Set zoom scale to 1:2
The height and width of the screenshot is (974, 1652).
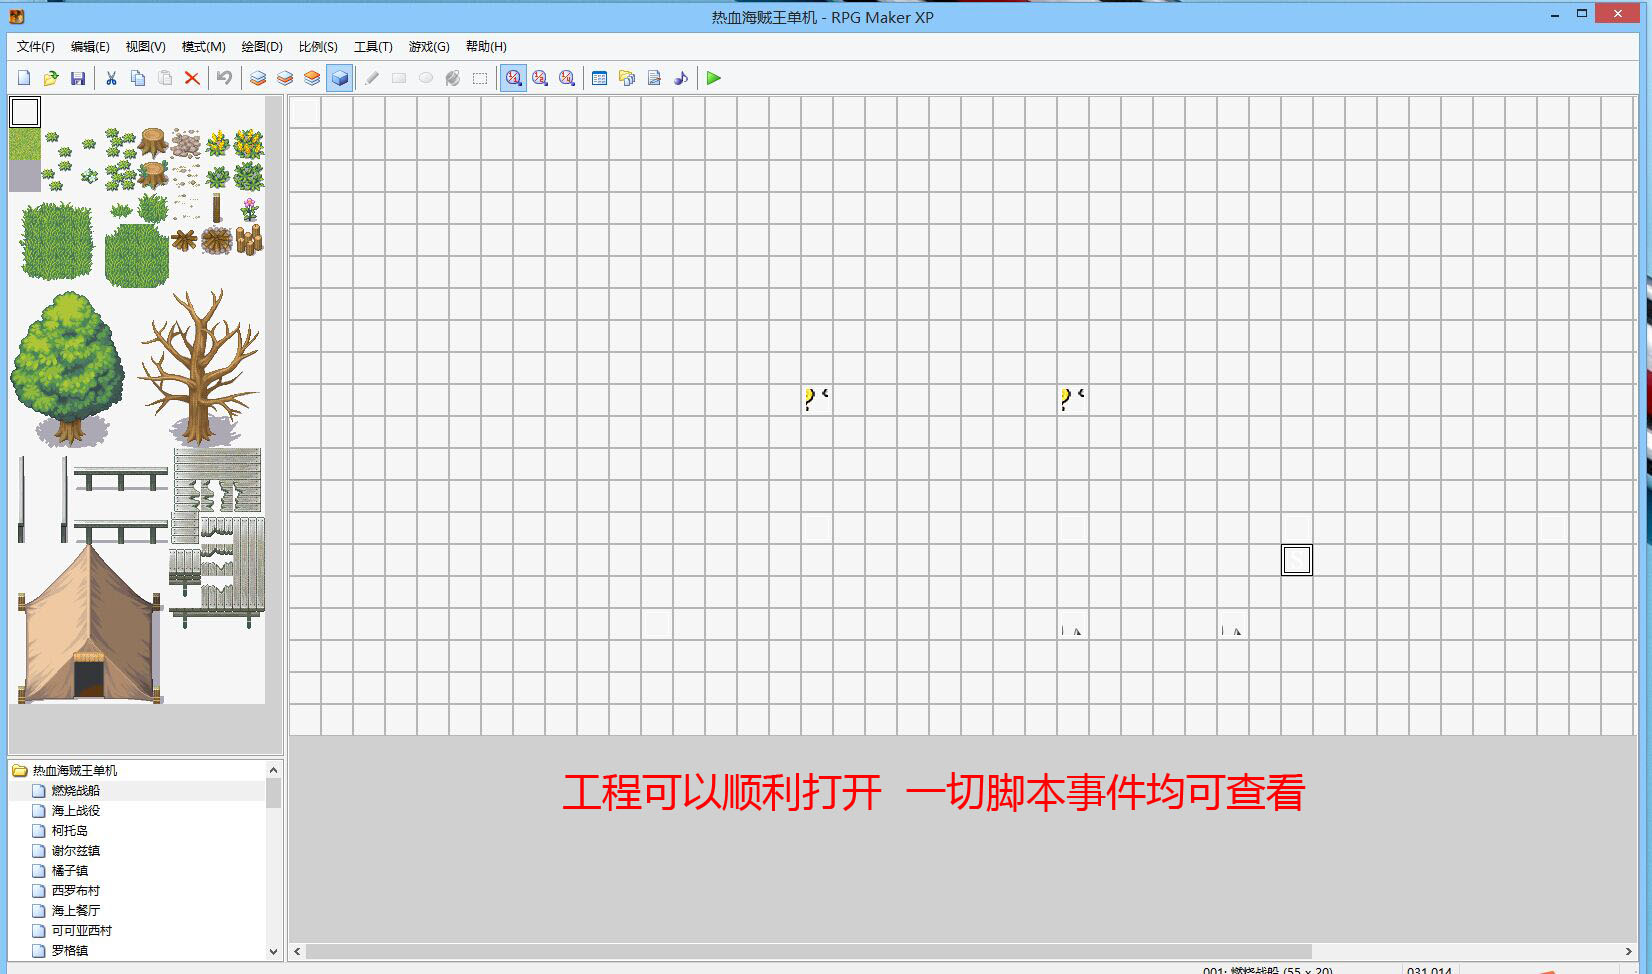[x=540, y=78]
